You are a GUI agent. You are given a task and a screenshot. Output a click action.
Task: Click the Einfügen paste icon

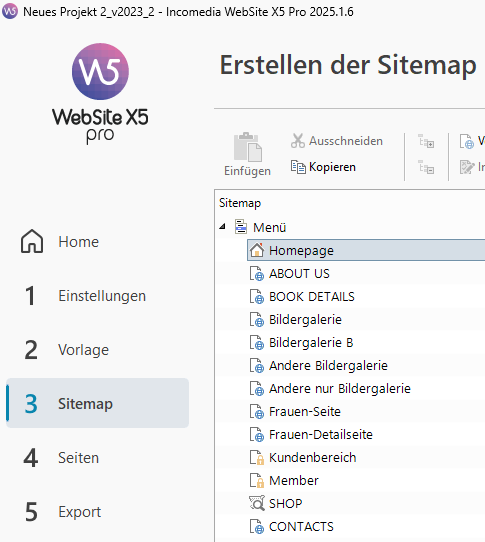pyautogui.click(x=248, y=147)
